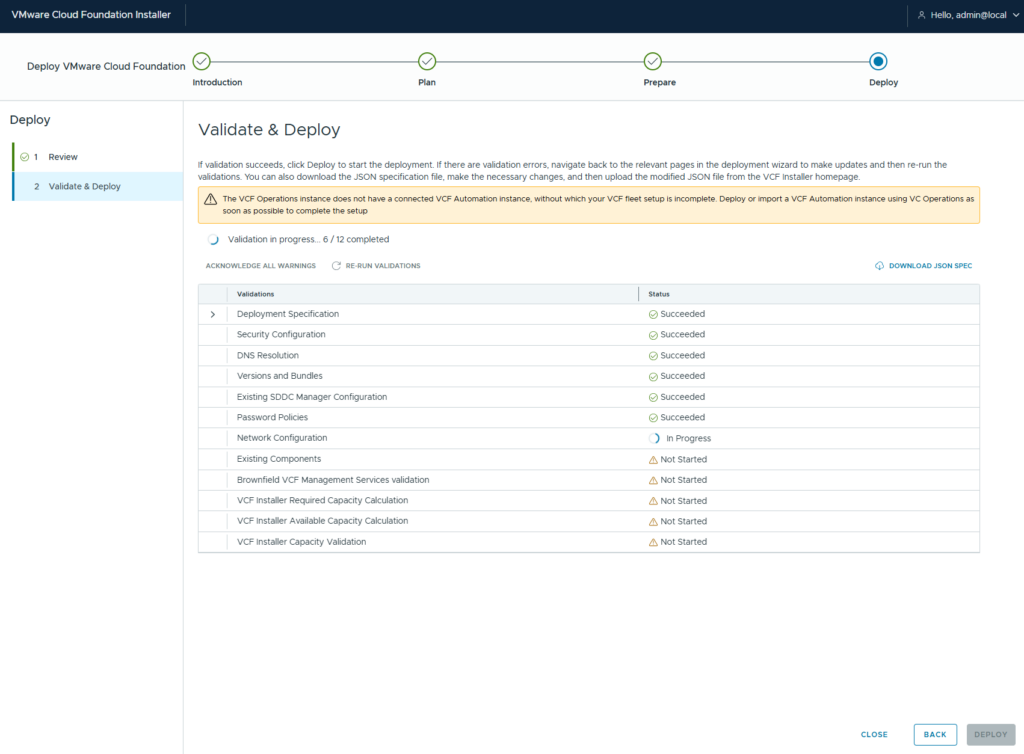Click the validation progress 6 / 12 text
This screenshot has width=1024, height=754.
pyautogui.click(x=308, y=240)
